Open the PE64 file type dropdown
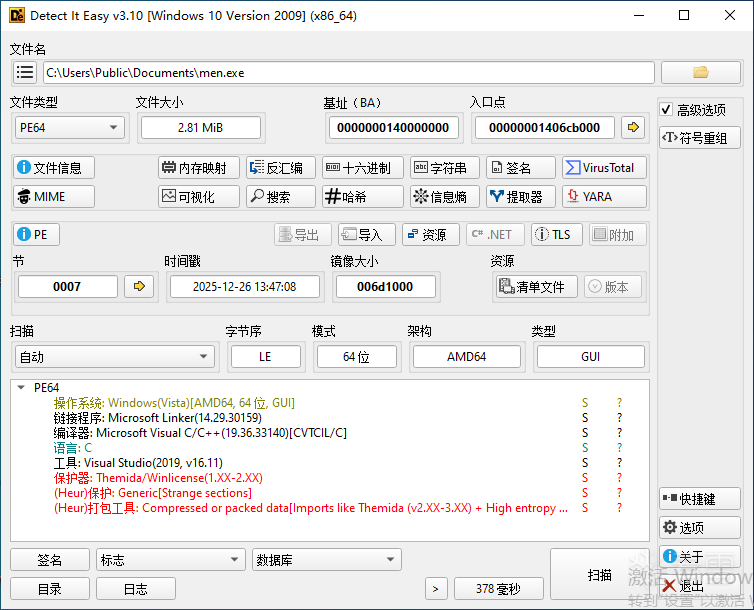 click(69, 127)
